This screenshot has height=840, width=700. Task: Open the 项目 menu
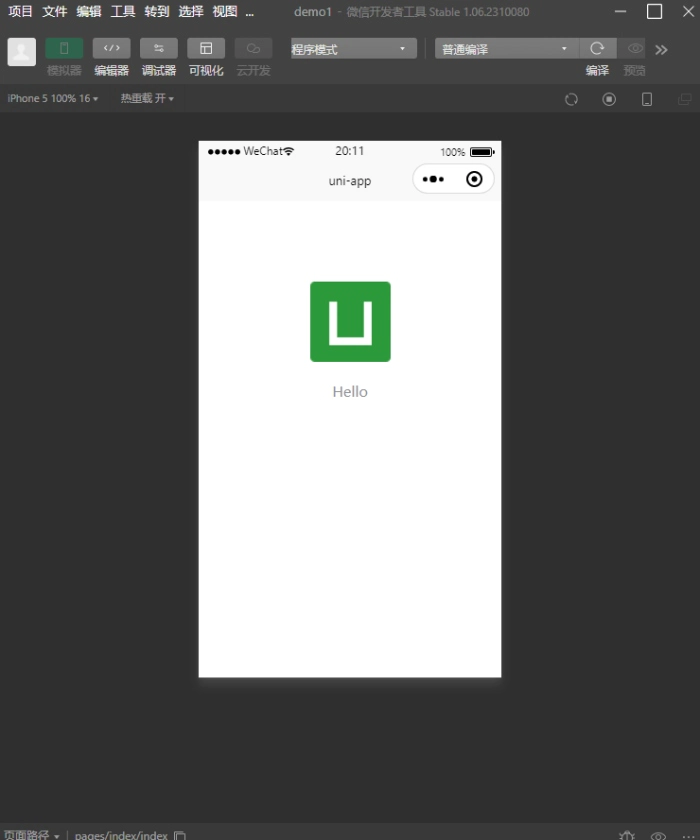coord(20,11)
